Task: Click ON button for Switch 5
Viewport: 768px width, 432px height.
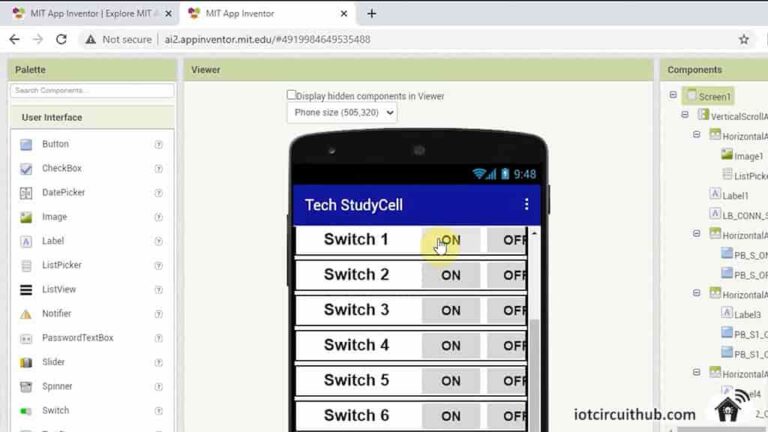Action: 451,381
